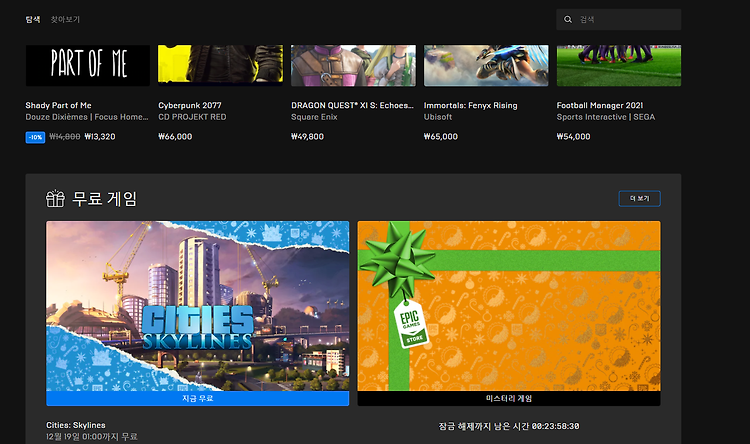Open the Immortals Fenyx Rising thumbnail

click(x=486, y=66)
